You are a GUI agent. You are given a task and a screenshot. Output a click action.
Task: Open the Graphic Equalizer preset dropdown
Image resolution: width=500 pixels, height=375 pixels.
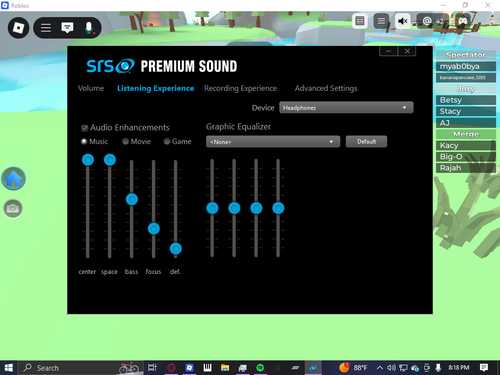[x=273, y=142]
